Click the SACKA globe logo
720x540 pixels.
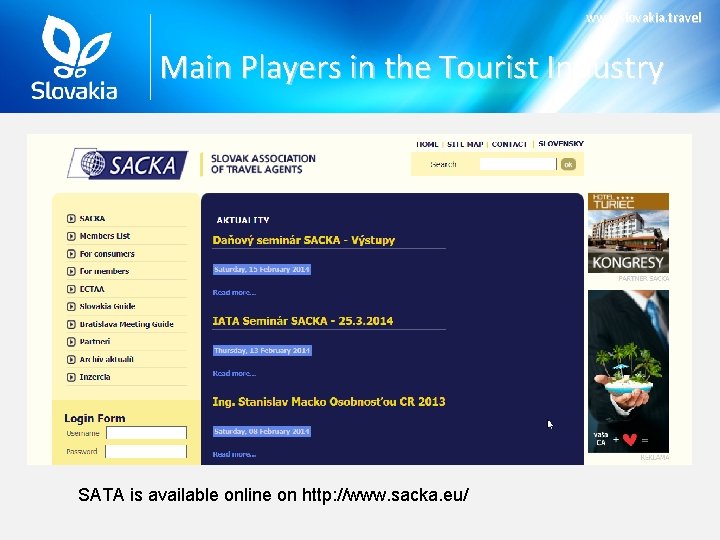coord(128,163)
